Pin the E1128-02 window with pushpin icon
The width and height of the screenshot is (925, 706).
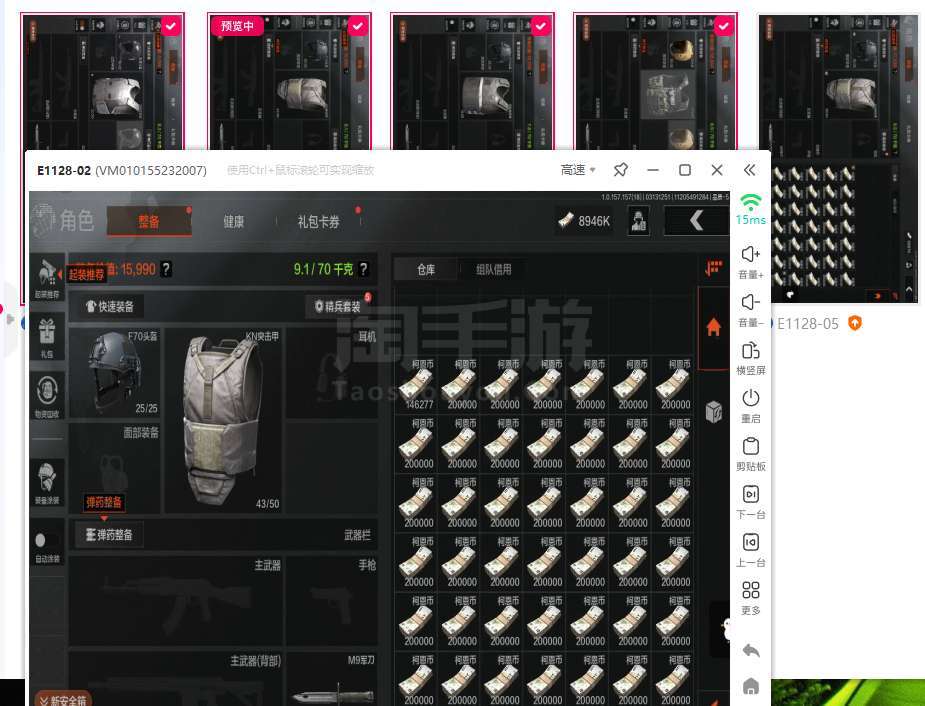620,170
